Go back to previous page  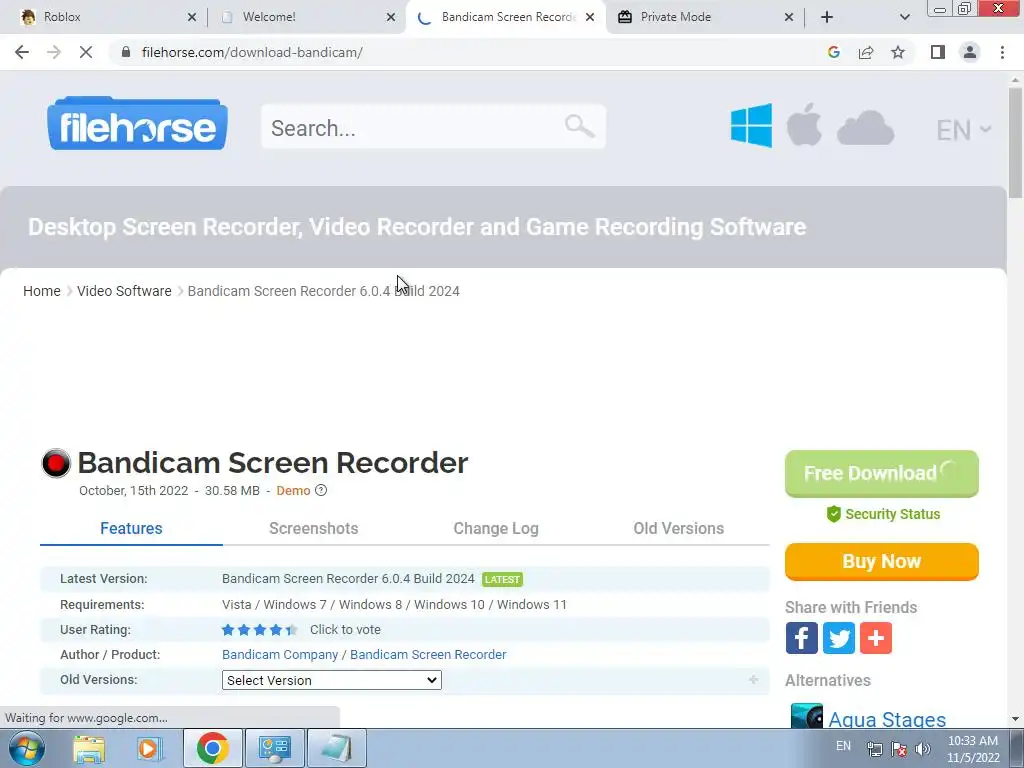click(22, 52)
